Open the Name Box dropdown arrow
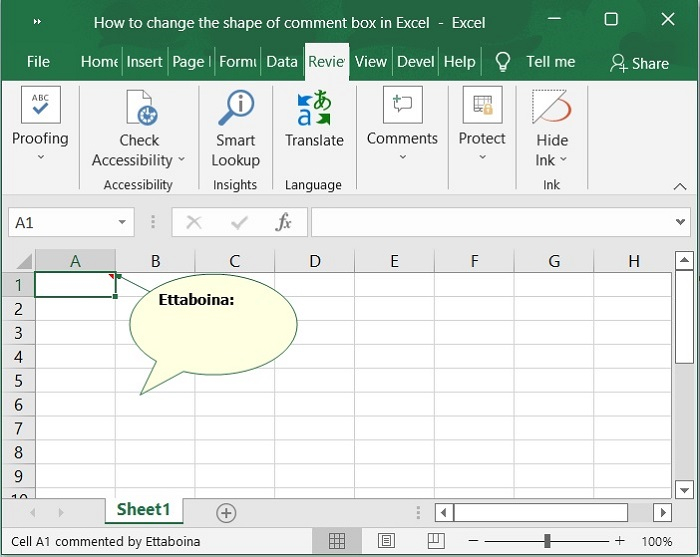The height and width of the screenshot is (557, 700). 122,222
